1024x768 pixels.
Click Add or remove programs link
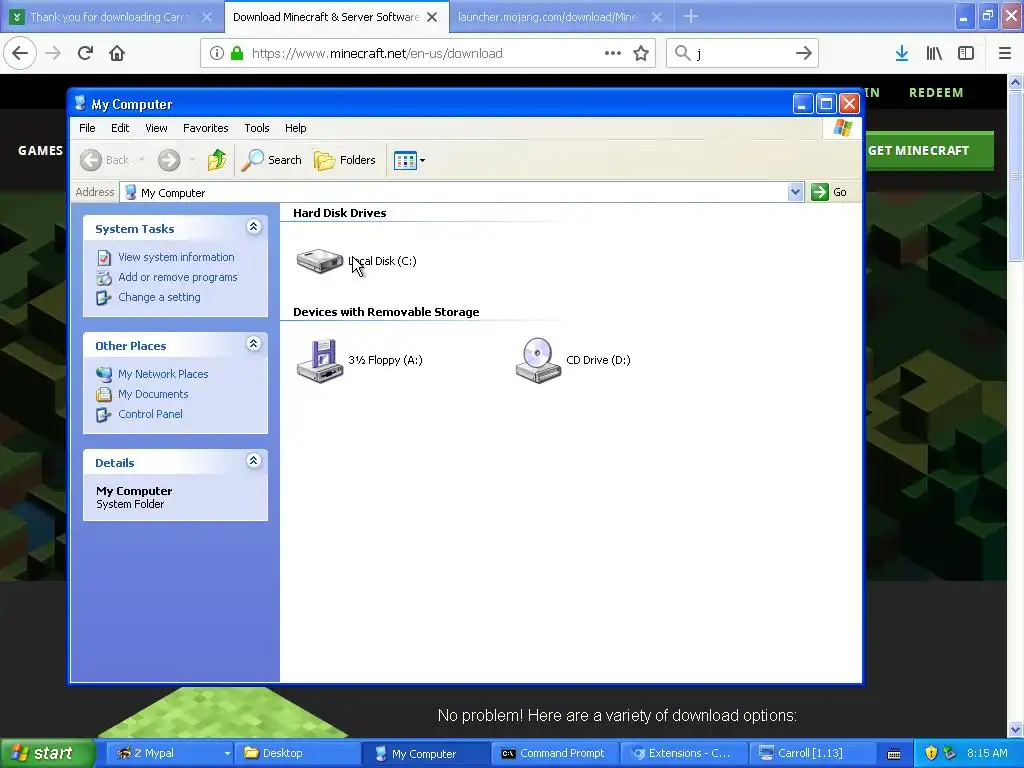point(178,277)
